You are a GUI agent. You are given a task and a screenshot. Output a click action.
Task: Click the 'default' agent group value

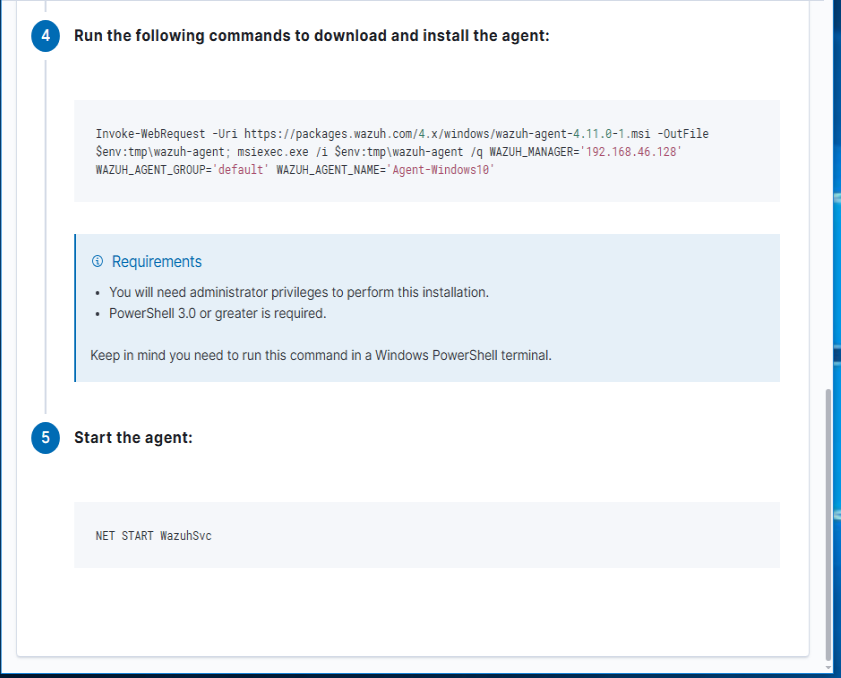(x=241, y=170)
